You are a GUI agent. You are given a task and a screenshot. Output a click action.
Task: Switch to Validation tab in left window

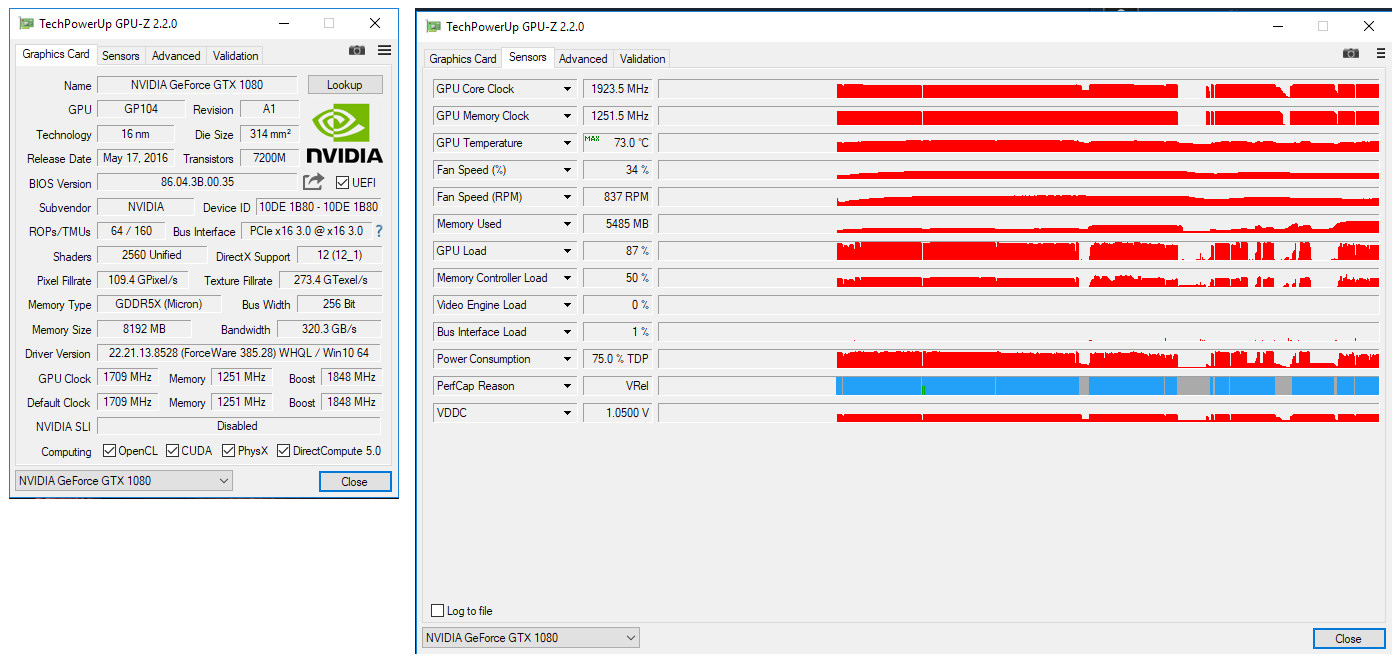coord(236,56)
